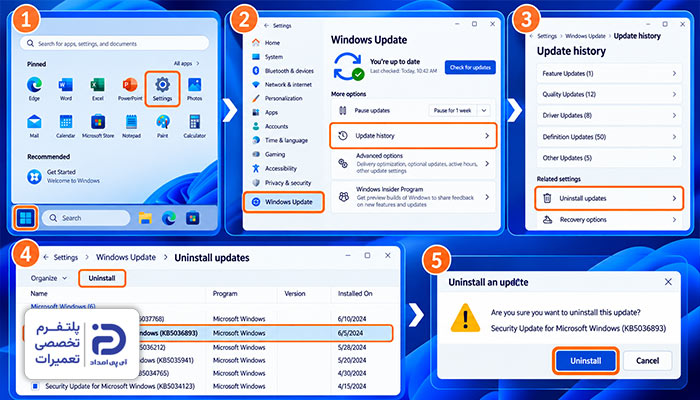Click the Windows Start button on taskbar
This screenshot has width=700, height=400.
pos(25,218)
